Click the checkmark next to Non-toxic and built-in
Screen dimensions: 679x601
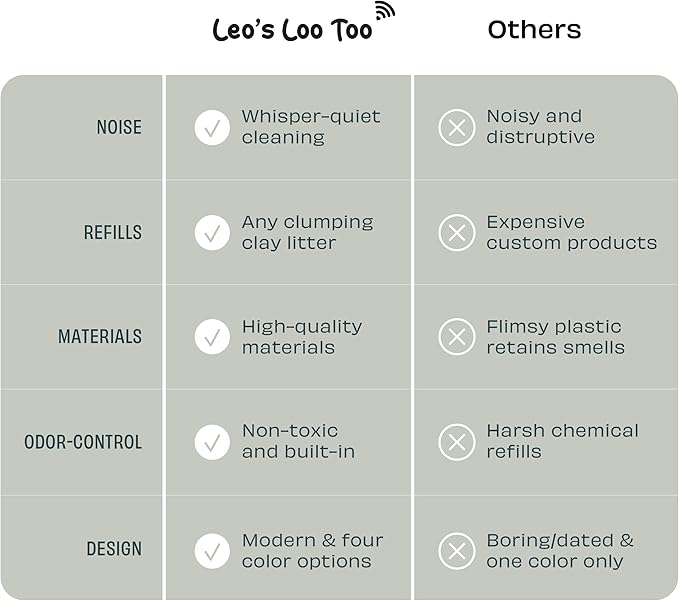(212, 442)
